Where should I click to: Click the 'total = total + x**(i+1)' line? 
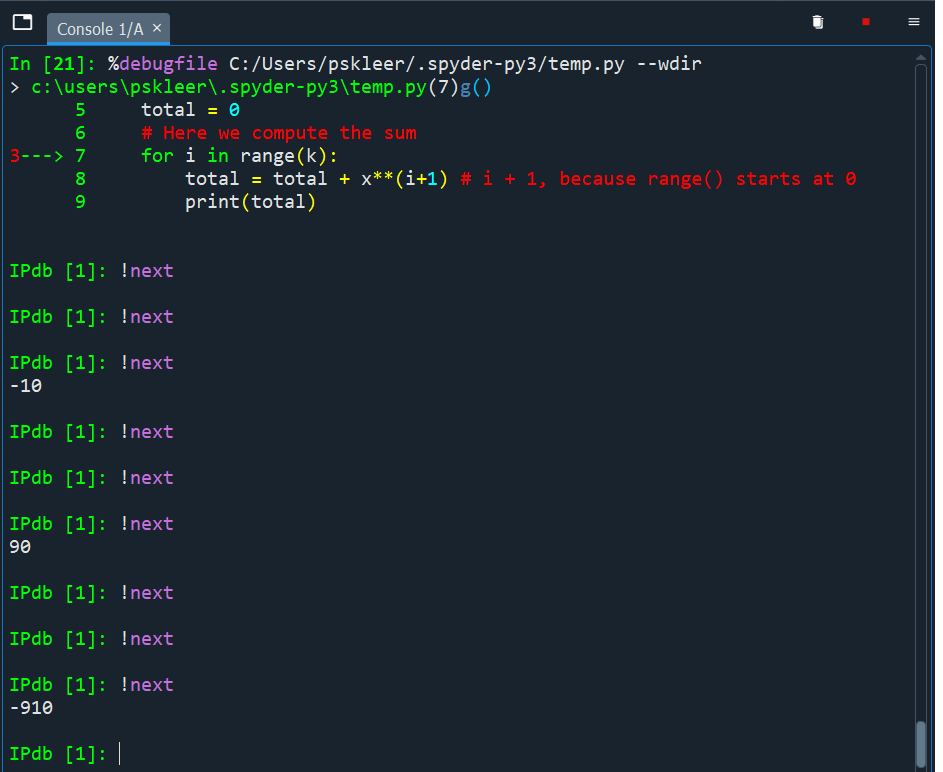click(x=316, y=179)
